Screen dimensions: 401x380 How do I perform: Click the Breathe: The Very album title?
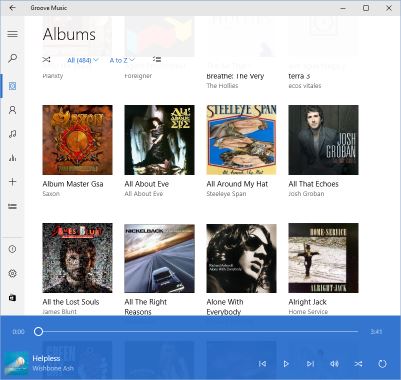pos(235,76)
